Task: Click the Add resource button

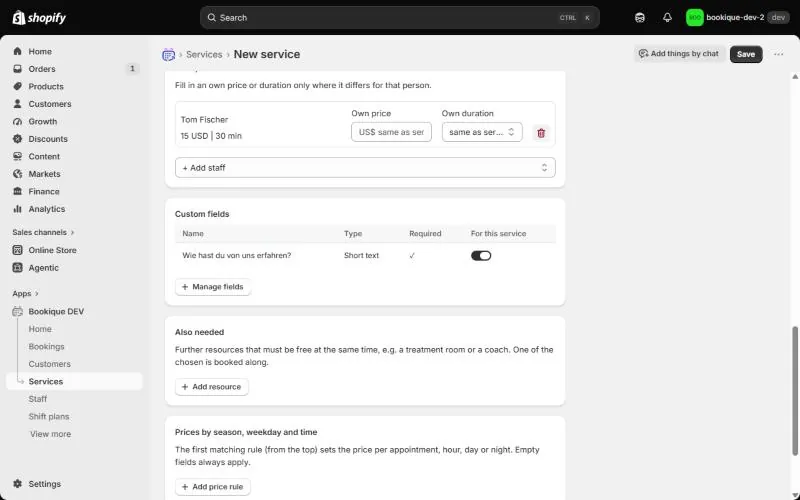Action: 212,387
